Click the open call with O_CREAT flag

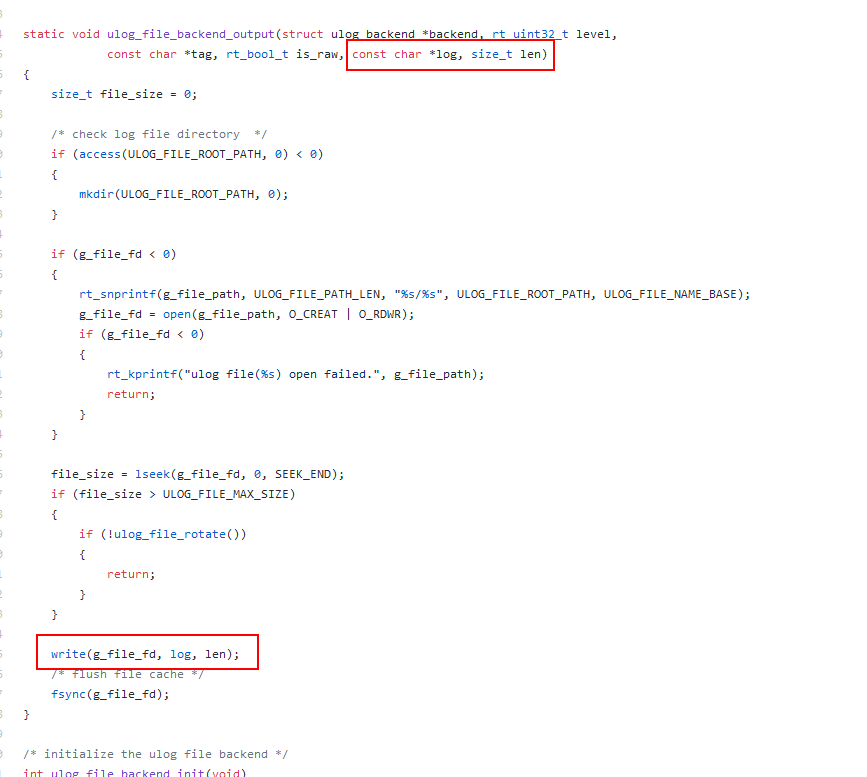point(178,314)
